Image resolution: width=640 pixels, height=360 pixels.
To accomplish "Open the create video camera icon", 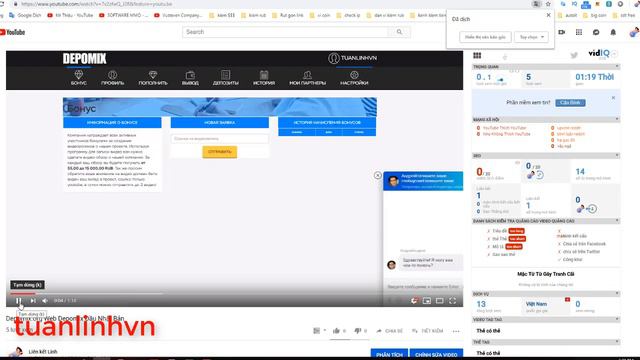I will tap(562, 32).
